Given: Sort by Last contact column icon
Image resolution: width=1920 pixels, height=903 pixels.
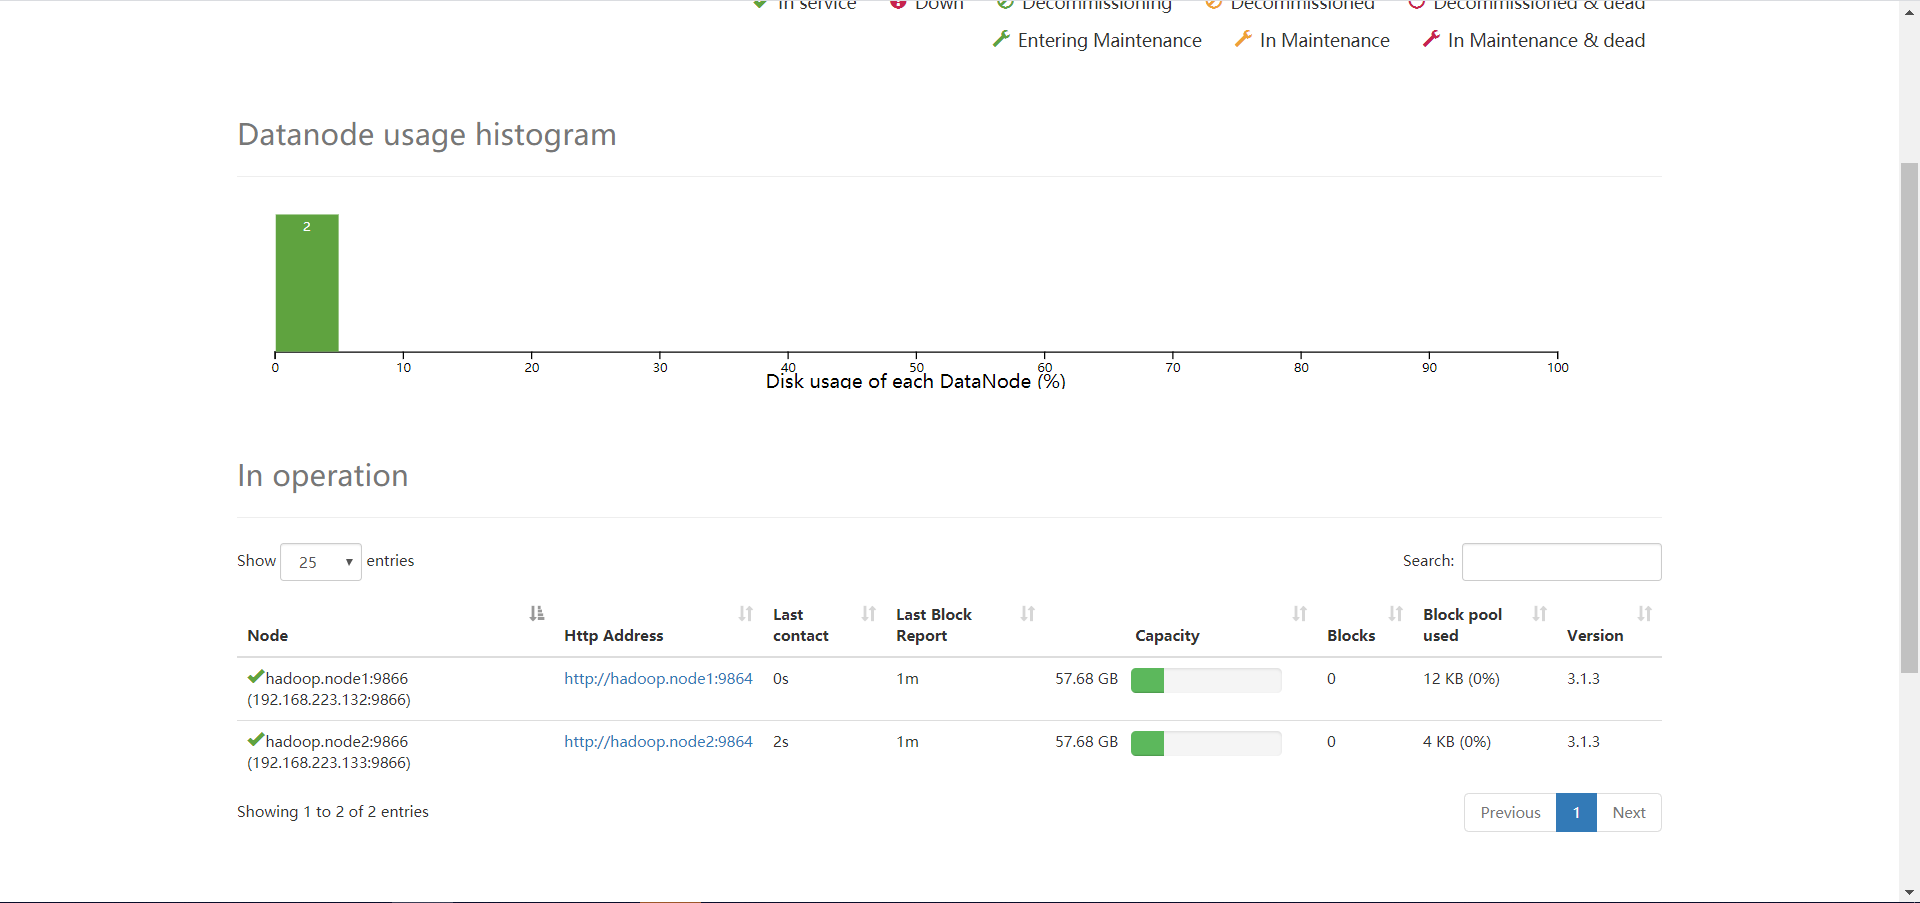Looking at the screenshot, I should [x=869, y=614].
